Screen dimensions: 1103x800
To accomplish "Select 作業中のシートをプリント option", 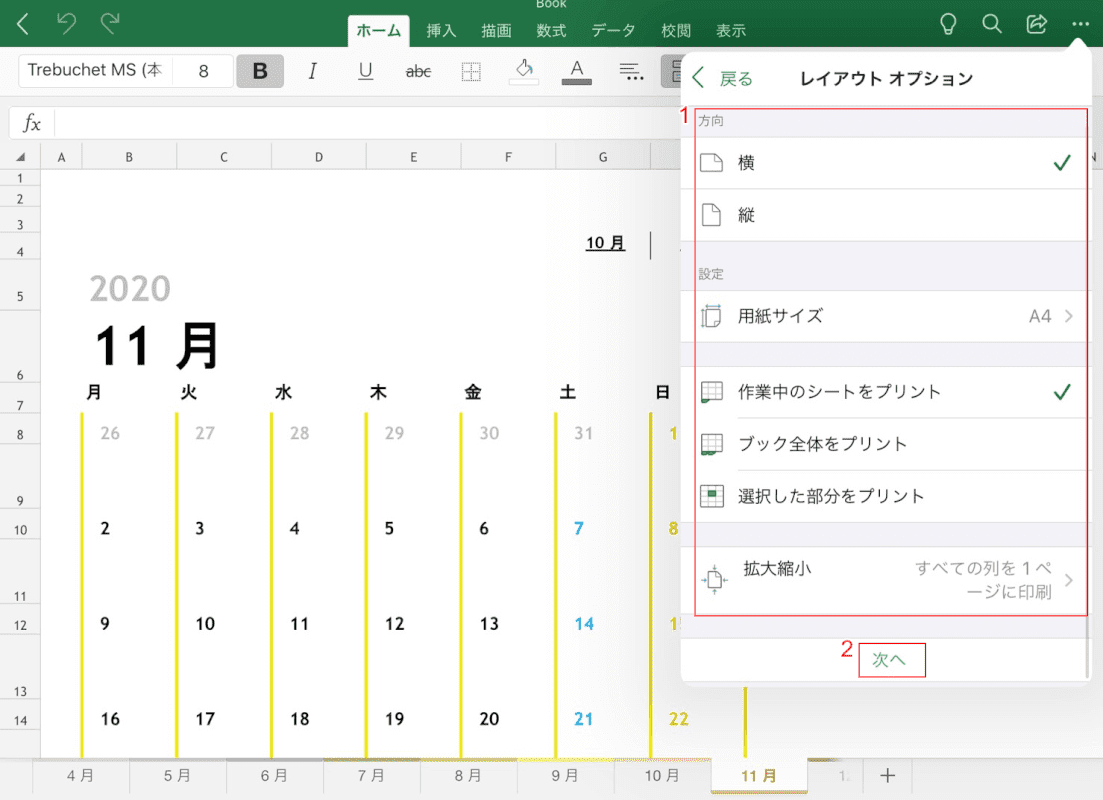I will point(887,392).
